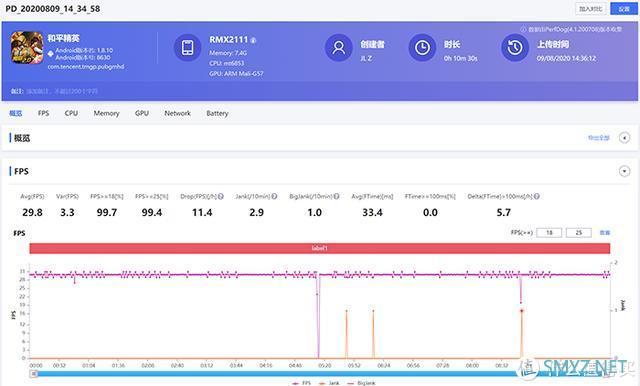The height and width of the screenshot is (386, 640).
Task: Click the add-to-compare button at top right
Action: pyautogui.click(x=591, y=9)
